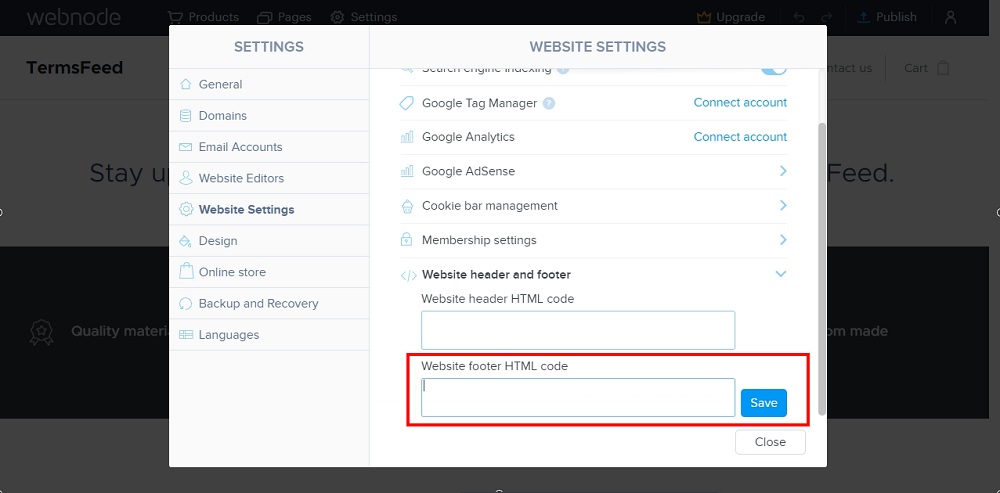Click the Website Settings gear icon

[x=186, y=209]
